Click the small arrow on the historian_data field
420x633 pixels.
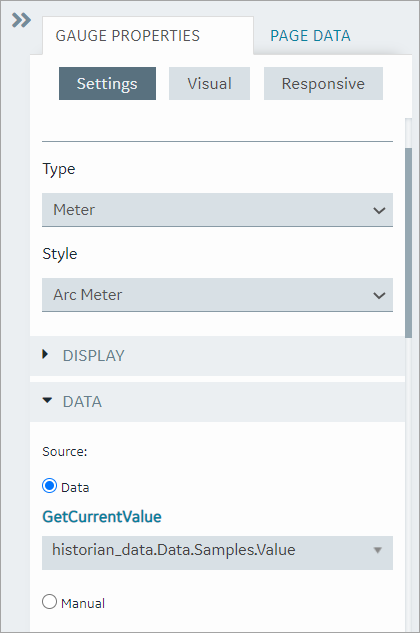pos(378,550)
